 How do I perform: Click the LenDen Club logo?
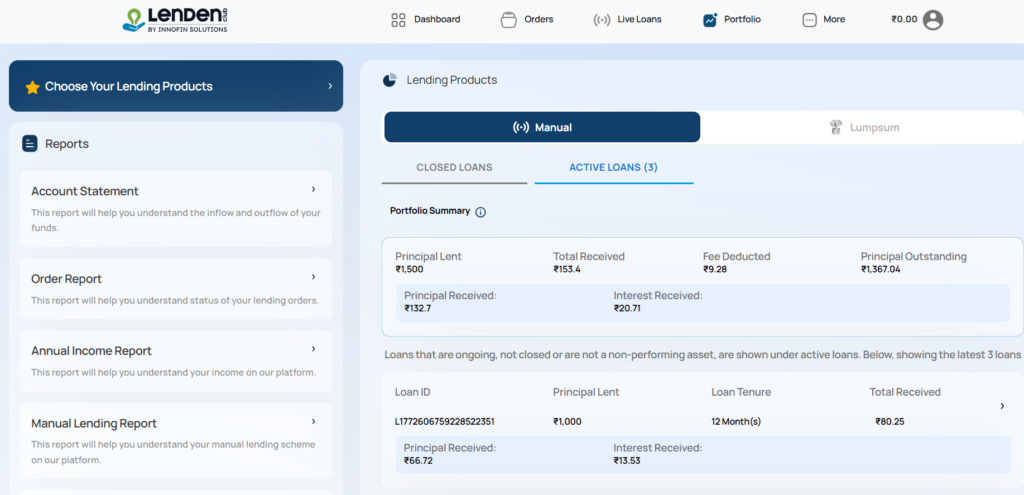[175, 20]
